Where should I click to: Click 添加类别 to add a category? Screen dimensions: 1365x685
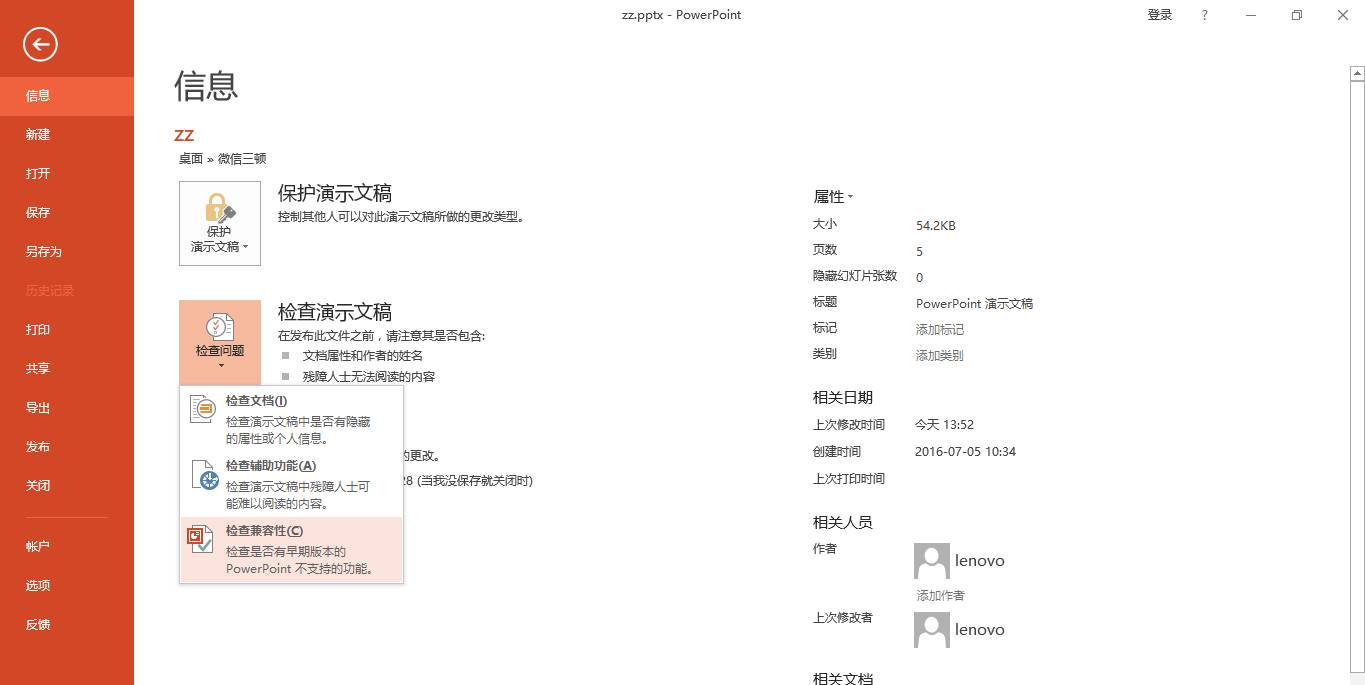click(x=938, y=354)
